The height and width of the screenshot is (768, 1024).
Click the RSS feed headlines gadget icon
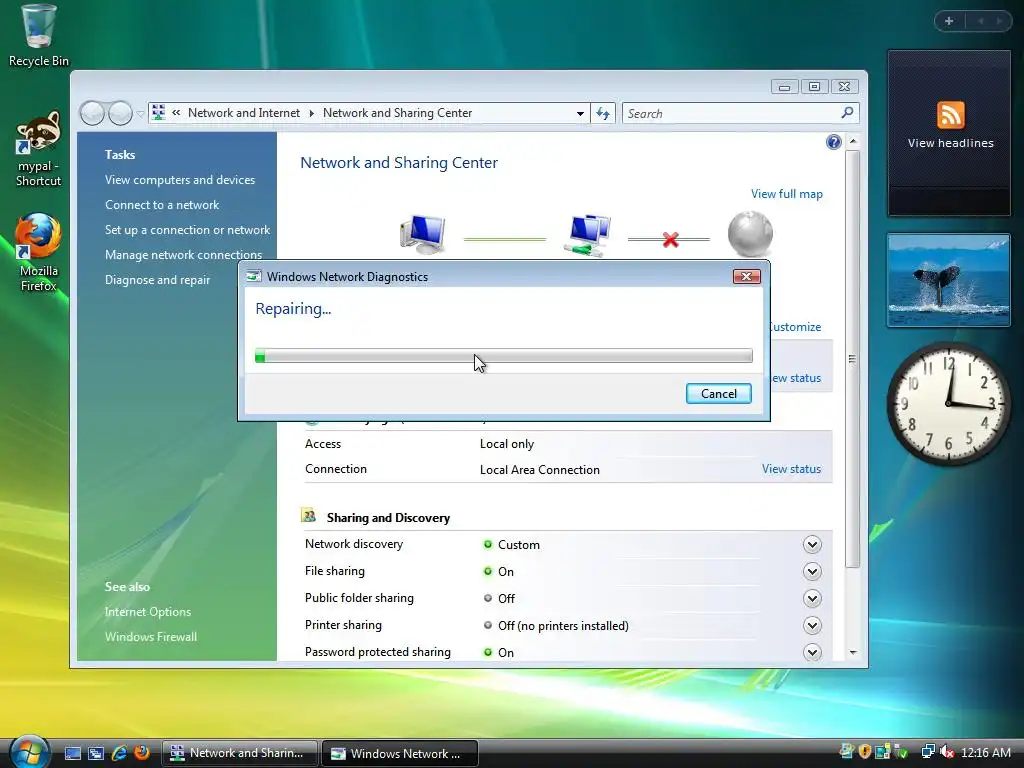(x=950, y=115)
